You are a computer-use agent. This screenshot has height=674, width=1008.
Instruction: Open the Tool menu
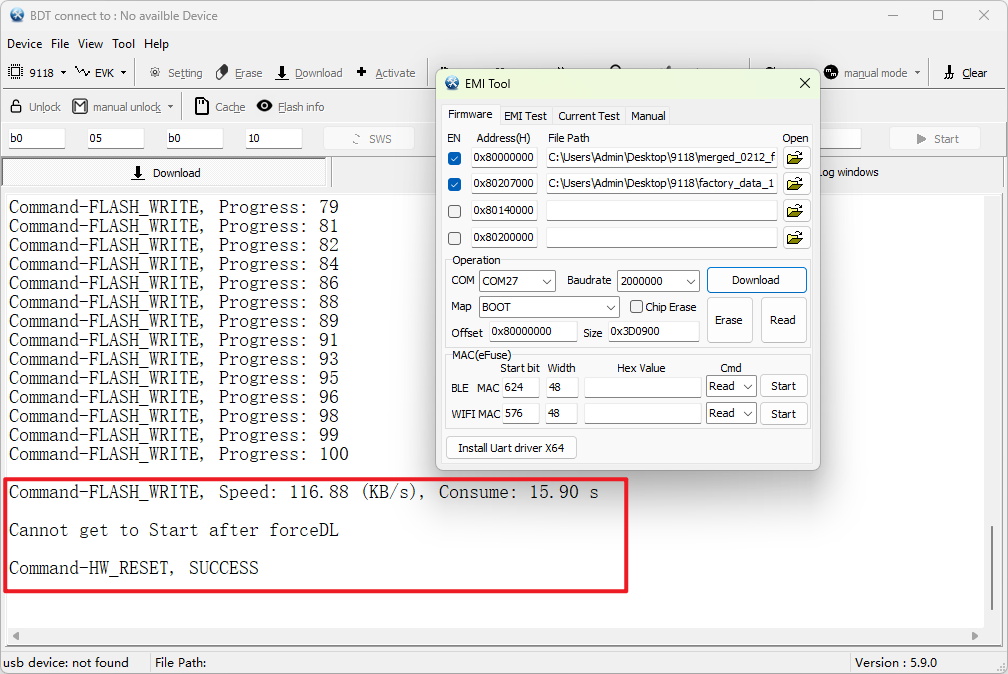123,44
